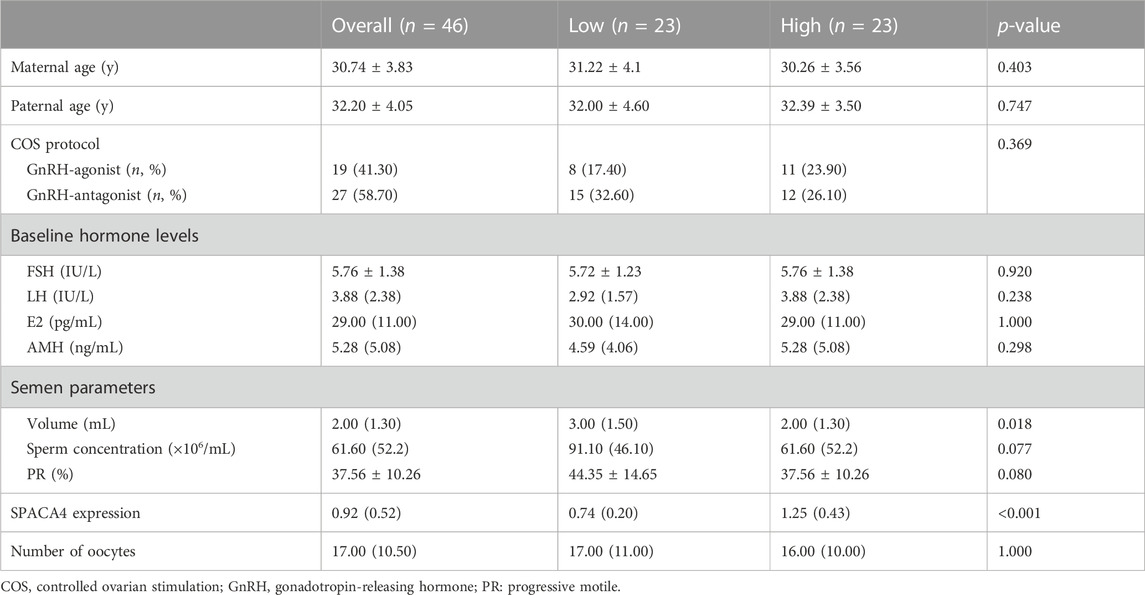The image size is (1145, 595).
Task: Select the Paternal age (y) row label
Action: coord(62,107)
